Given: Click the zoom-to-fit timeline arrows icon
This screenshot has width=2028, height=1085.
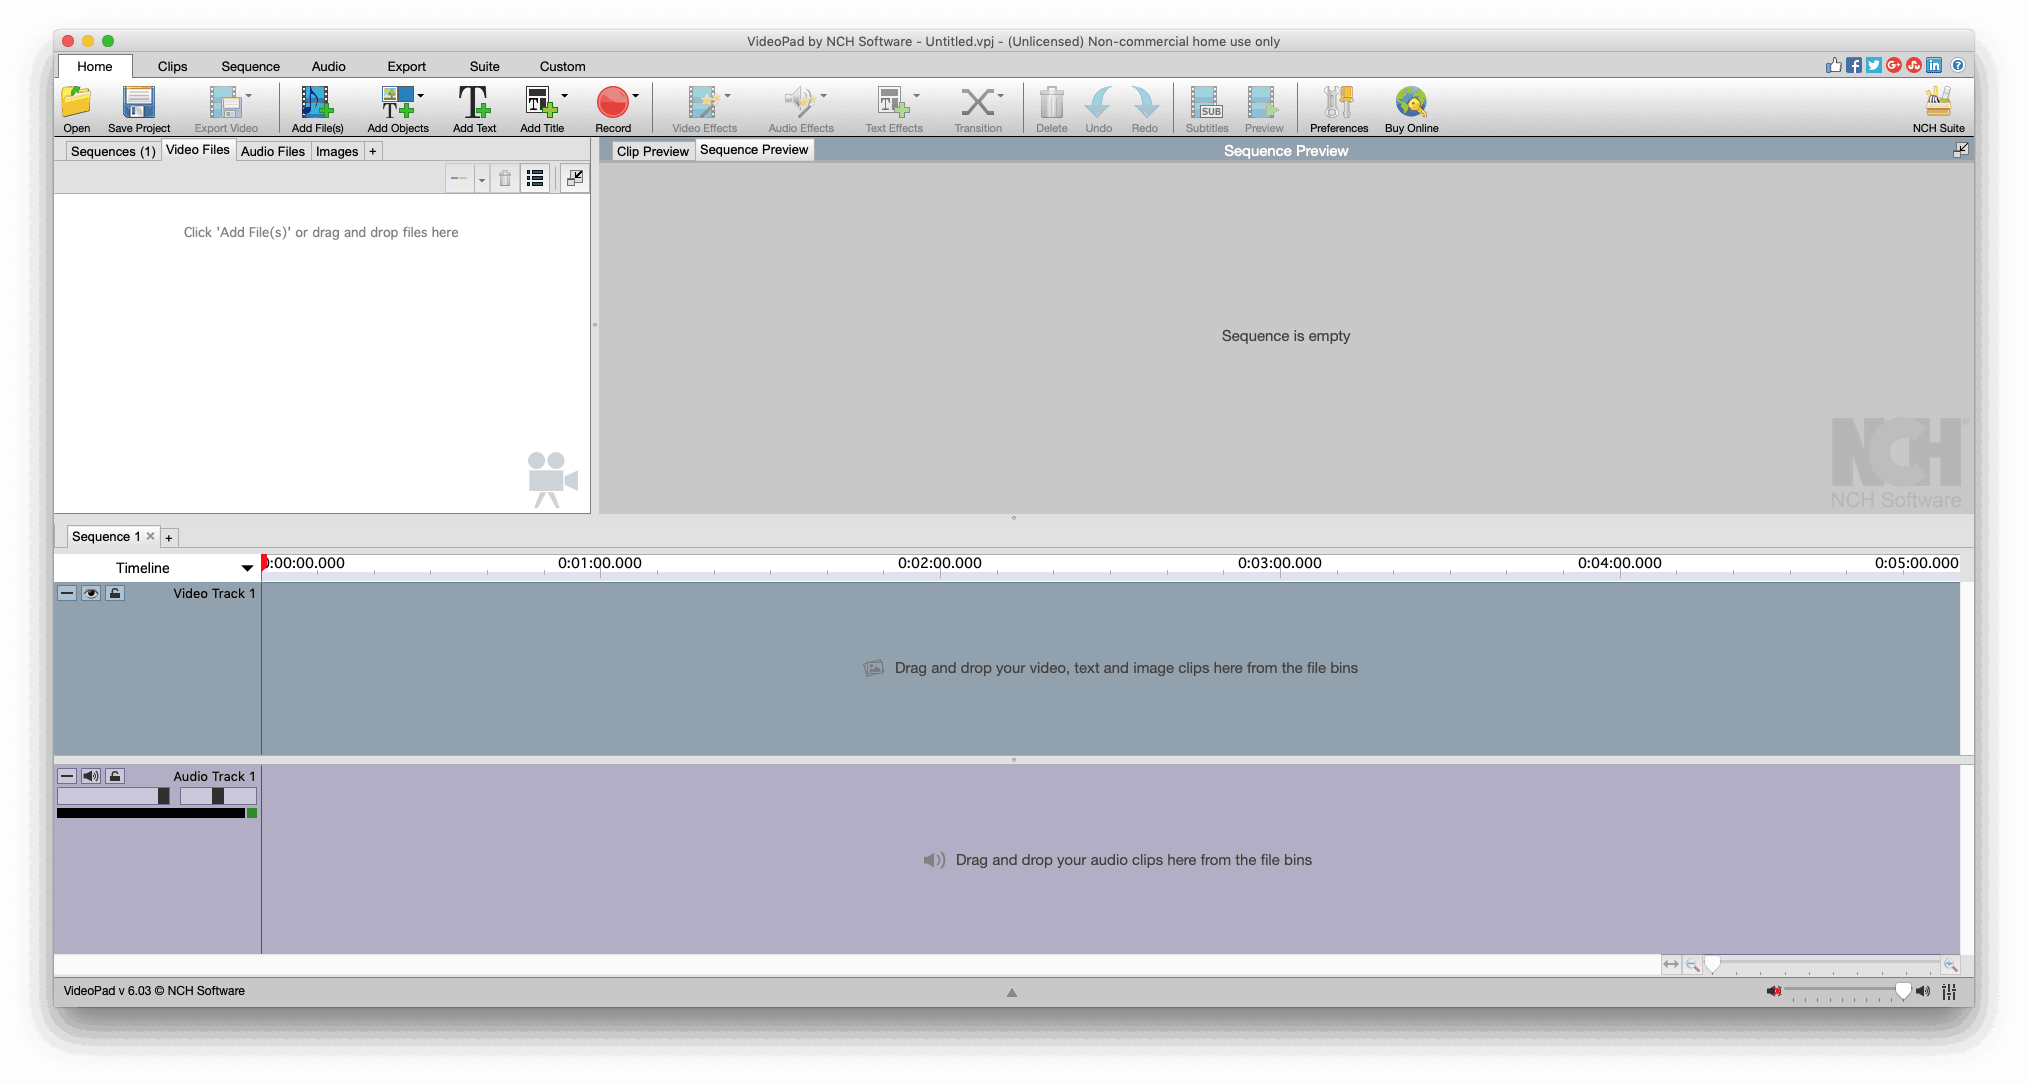Looking at the screenshot, I should point(1671,965).
